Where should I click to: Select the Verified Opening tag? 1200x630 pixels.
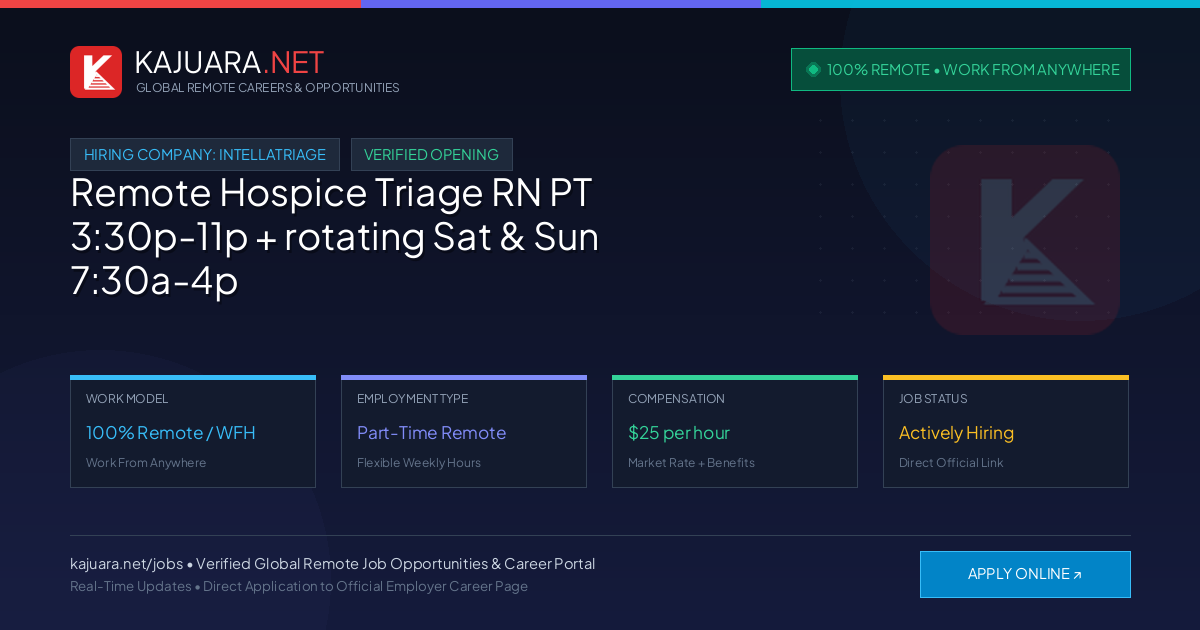click(x=432, y=155)
